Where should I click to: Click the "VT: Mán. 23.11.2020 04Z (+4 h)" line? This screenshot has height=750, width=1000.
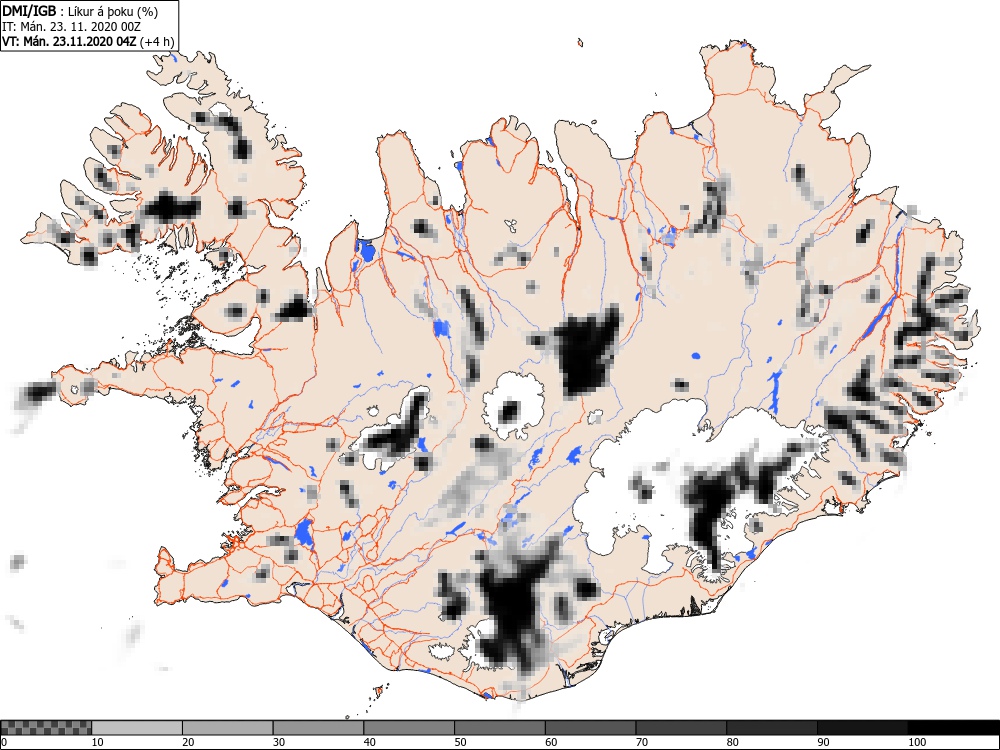[x=88, y=41]
